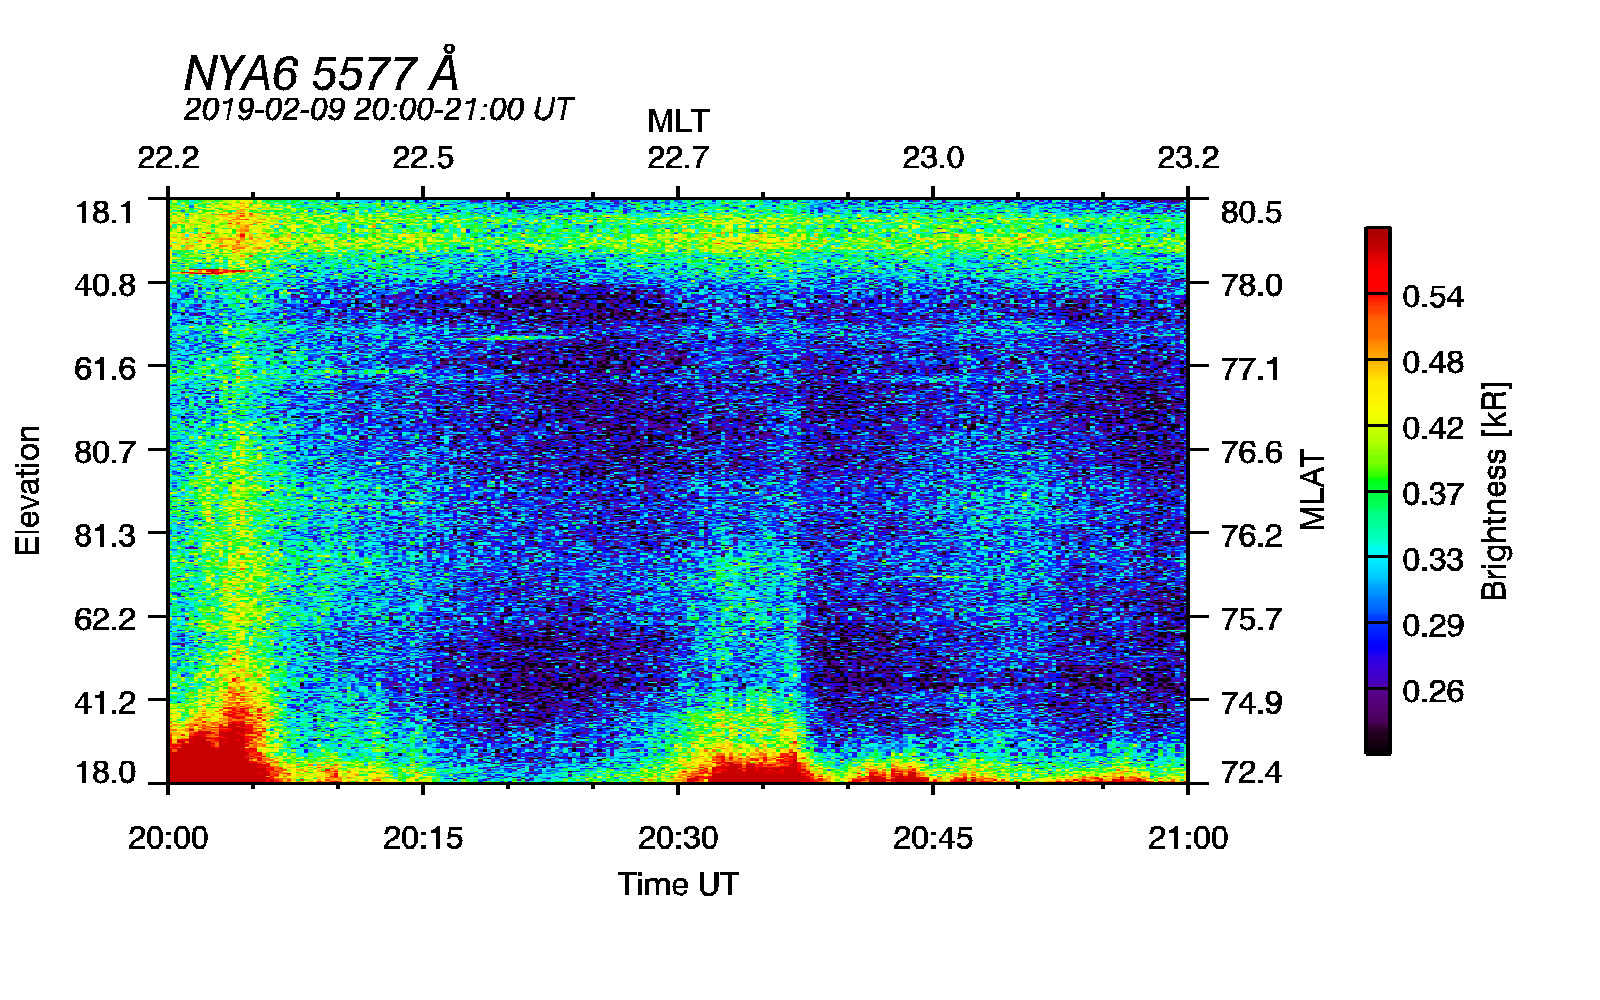Click colorbar value '0.48'

click(1433, 362)
